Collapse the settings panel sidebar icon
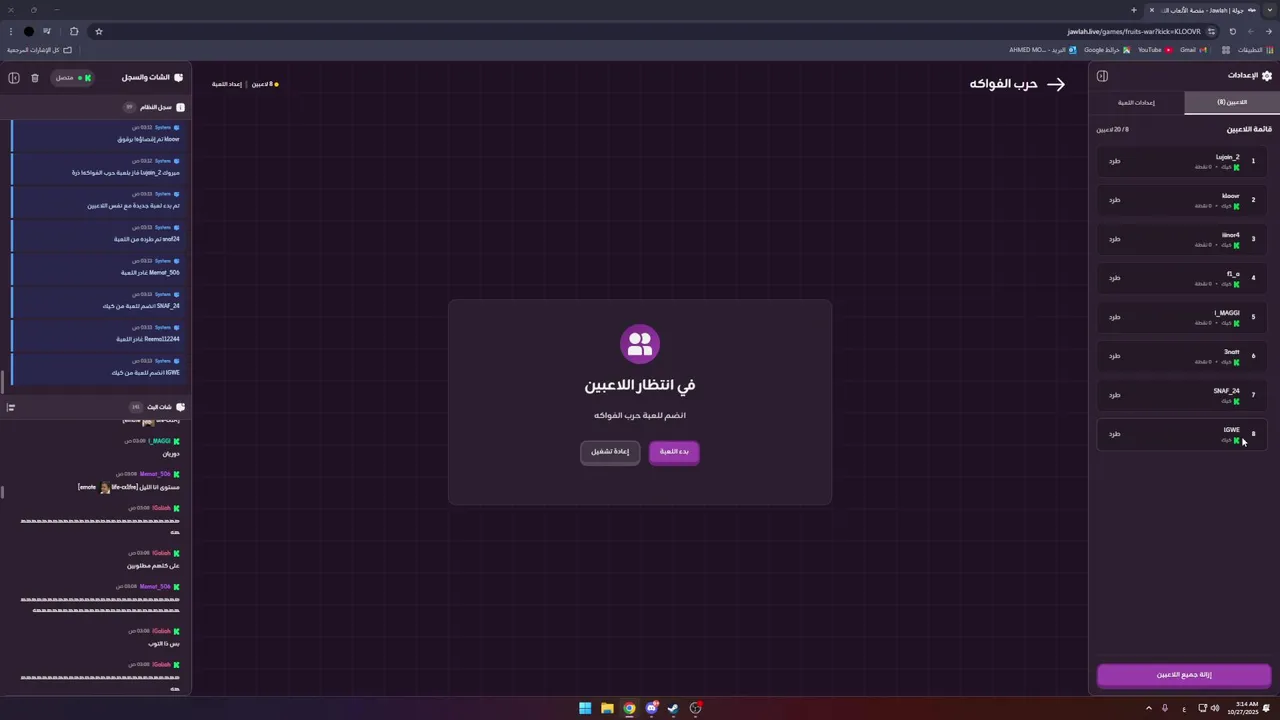Image resolution: width=1280 pixels, height=720 pixels. [x=1102, y=76]
